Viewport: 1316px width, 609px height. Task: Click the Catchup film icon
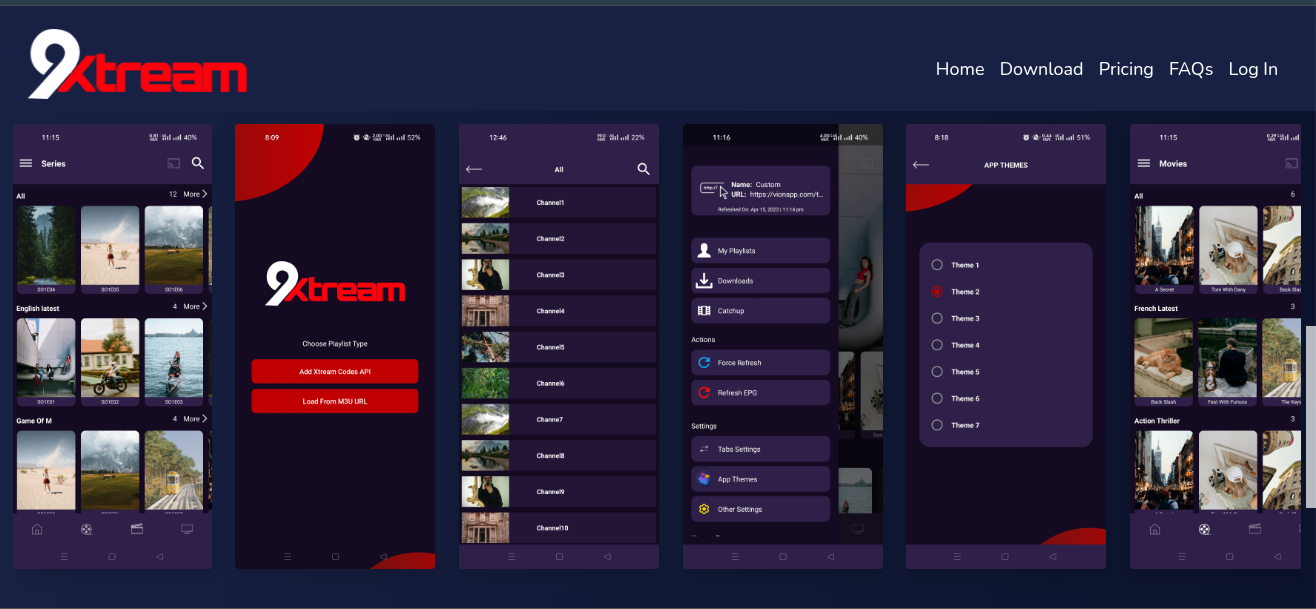click(704, 311)
